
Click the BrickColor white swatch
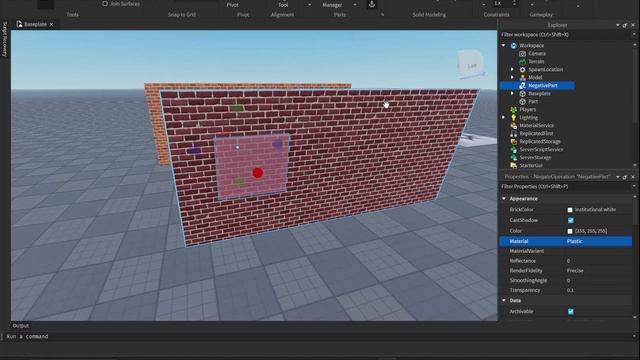pyautogui.click(x=570, y=210)
